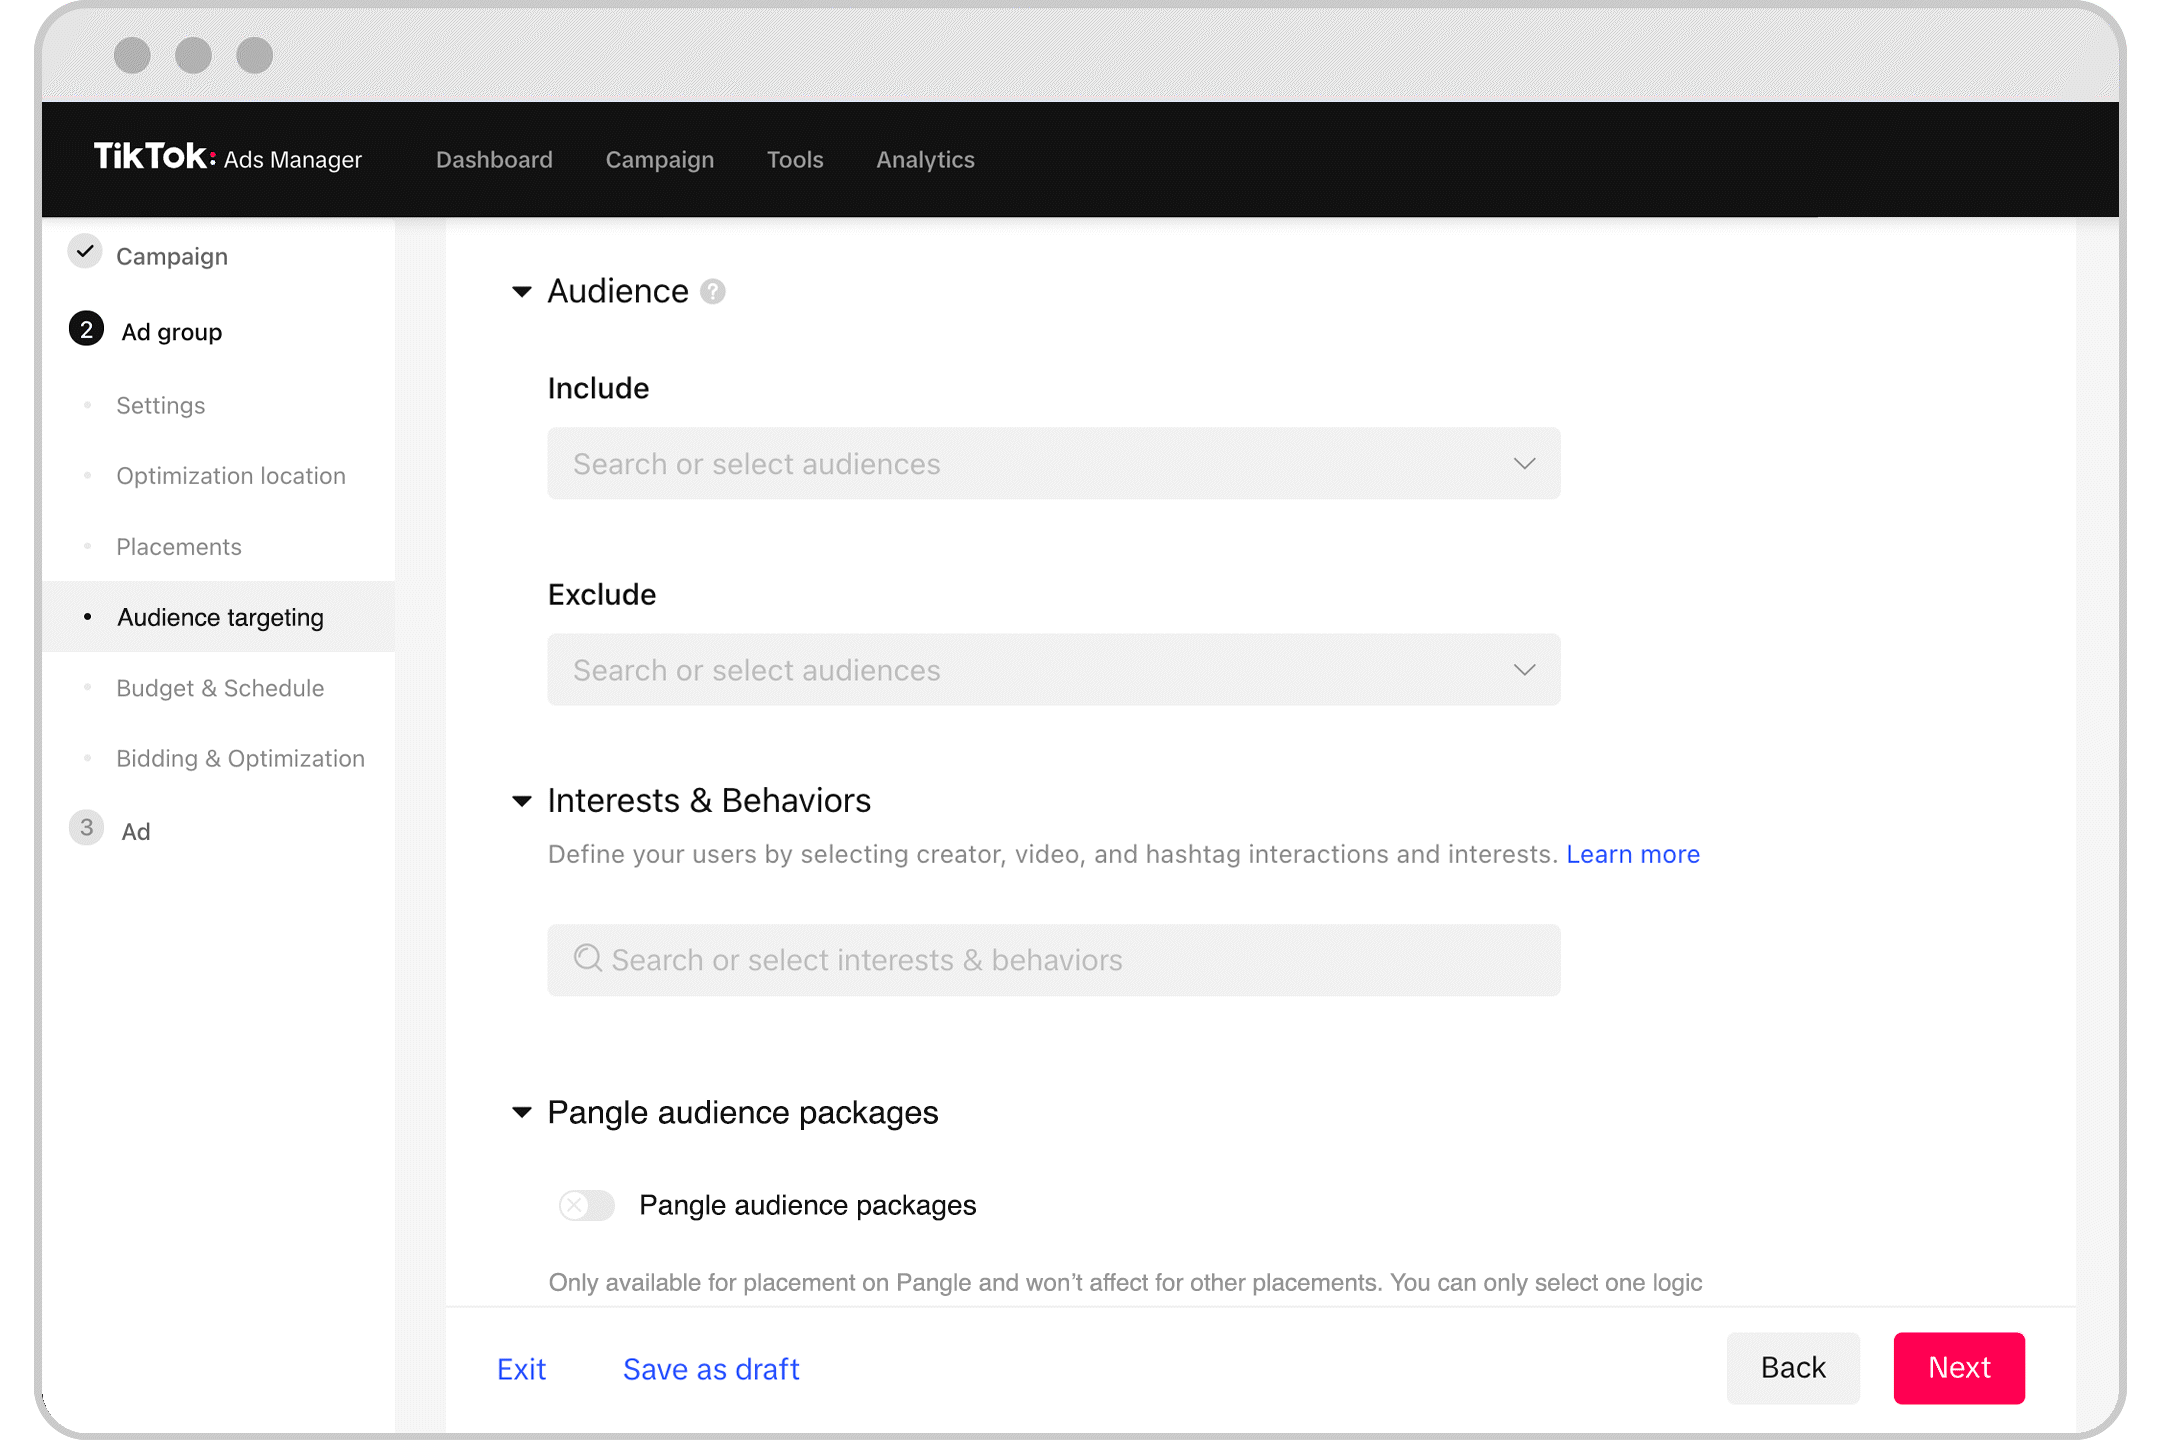Open the Include audiences dropdown chevron

1524,464
